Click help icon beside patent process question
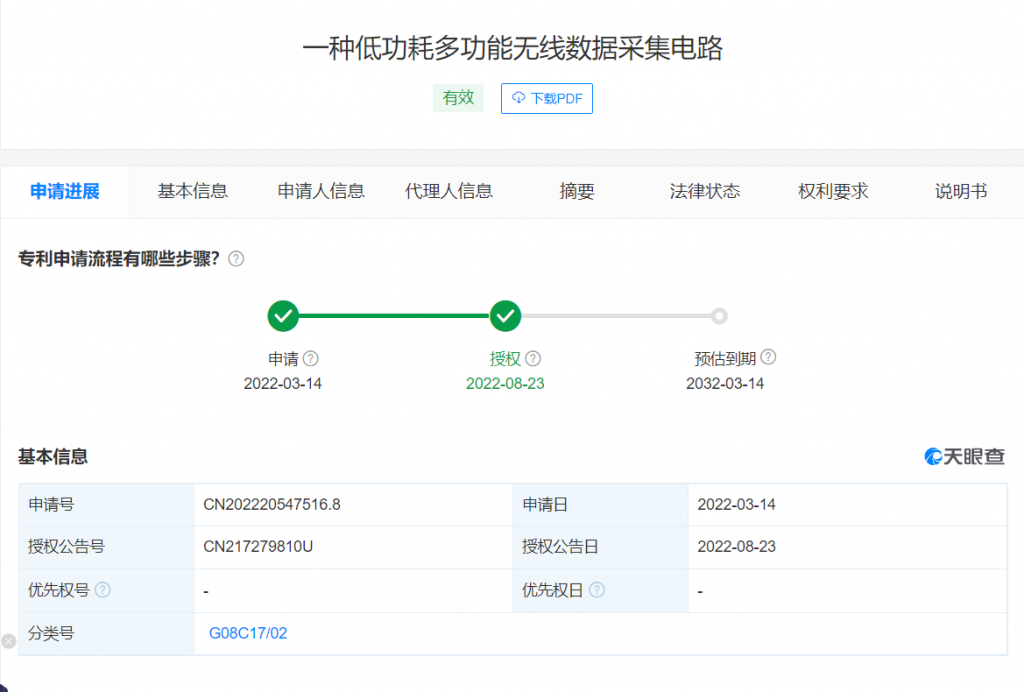Image resolution: width=1024 pixels, height=692 pixels. click(236, 259)
